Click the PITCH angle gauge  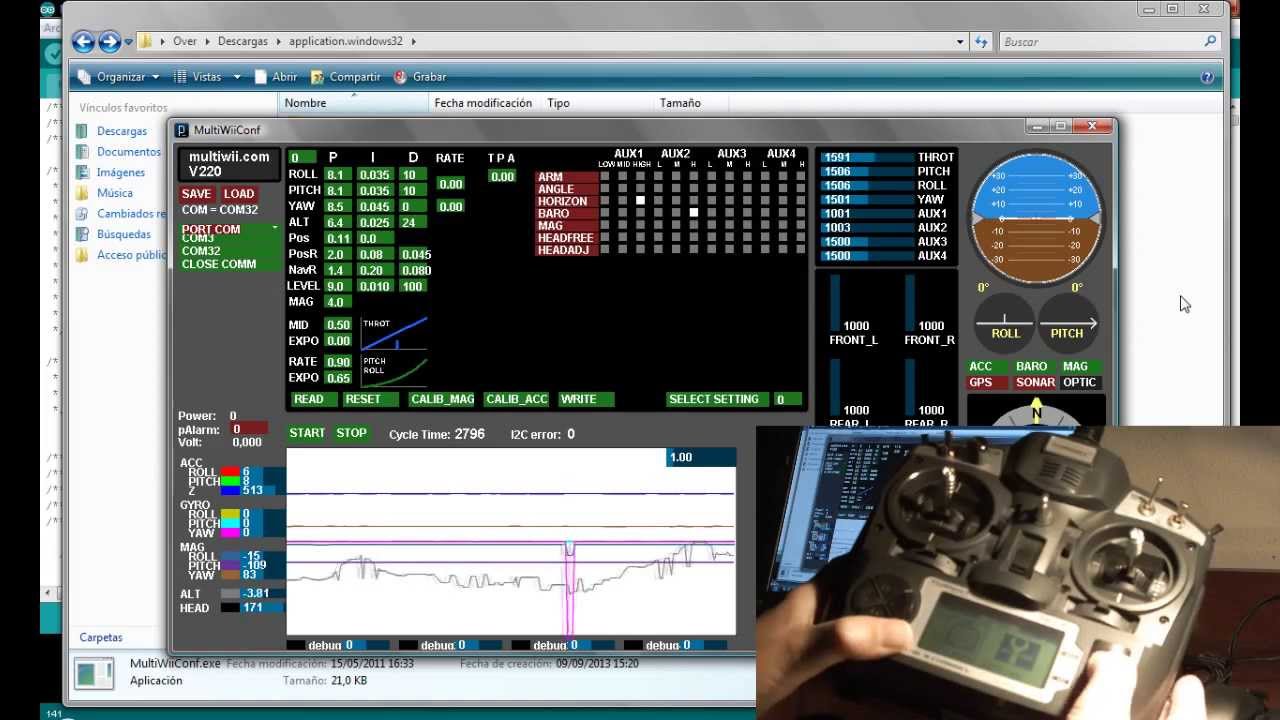click(x=1067, y=324)
